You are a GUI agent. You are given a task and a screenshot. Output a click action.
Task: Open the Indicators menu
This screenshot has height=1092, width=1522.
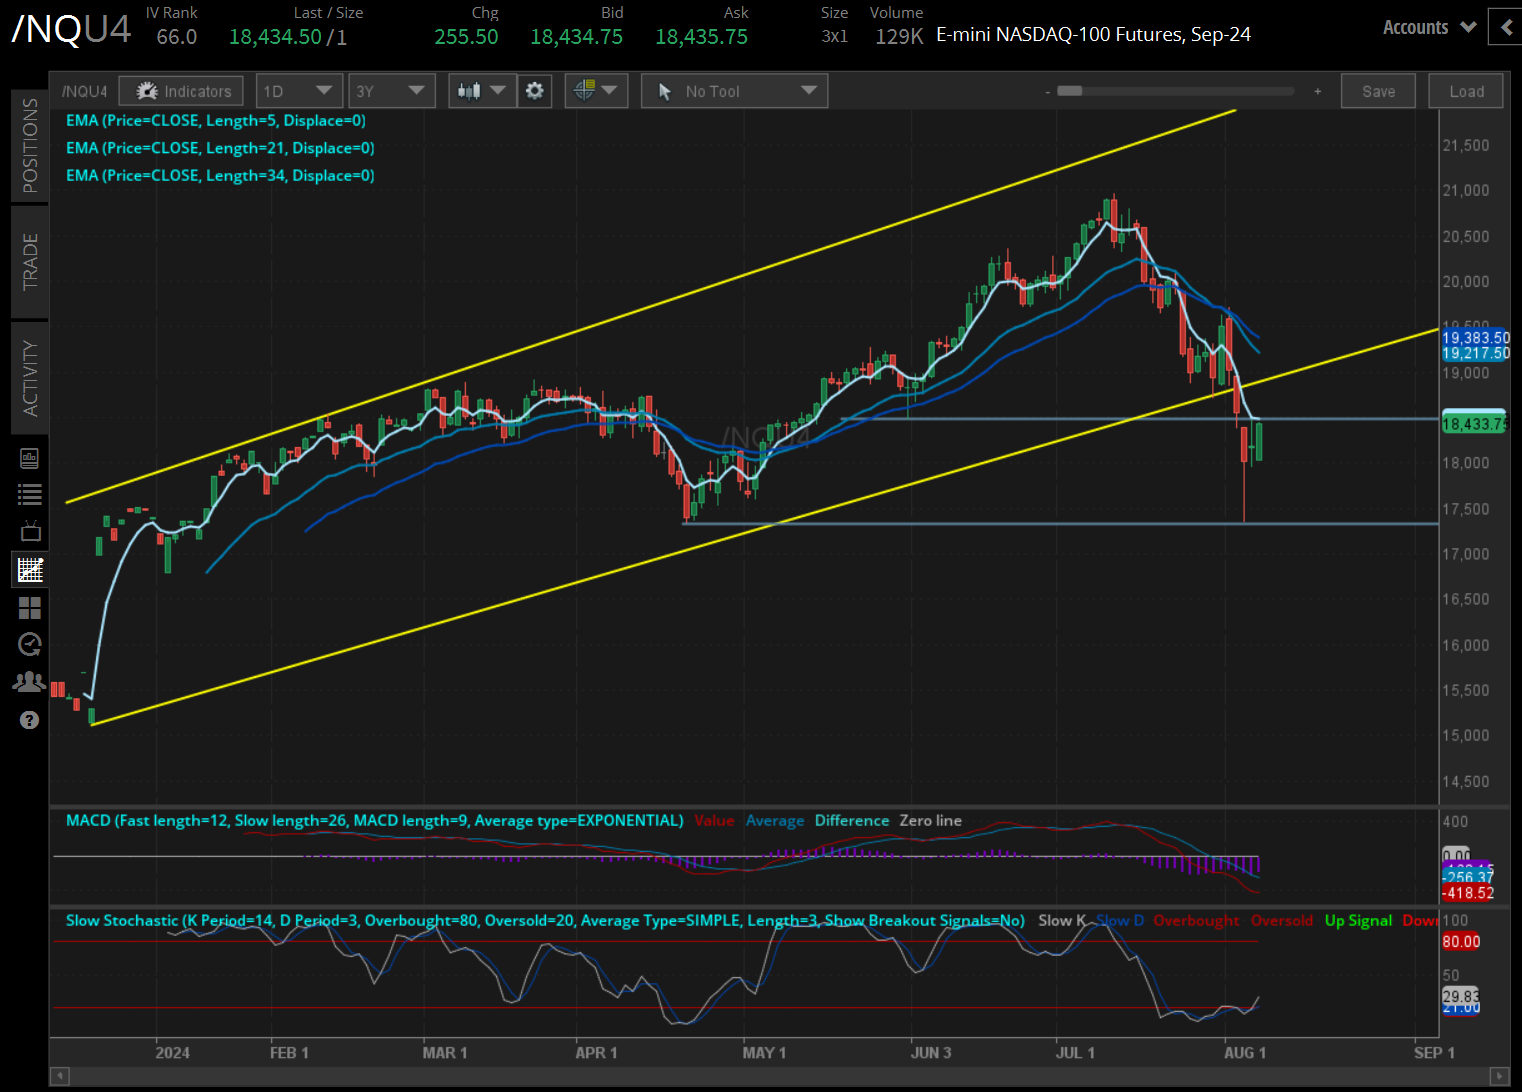[x=181, y=91]
